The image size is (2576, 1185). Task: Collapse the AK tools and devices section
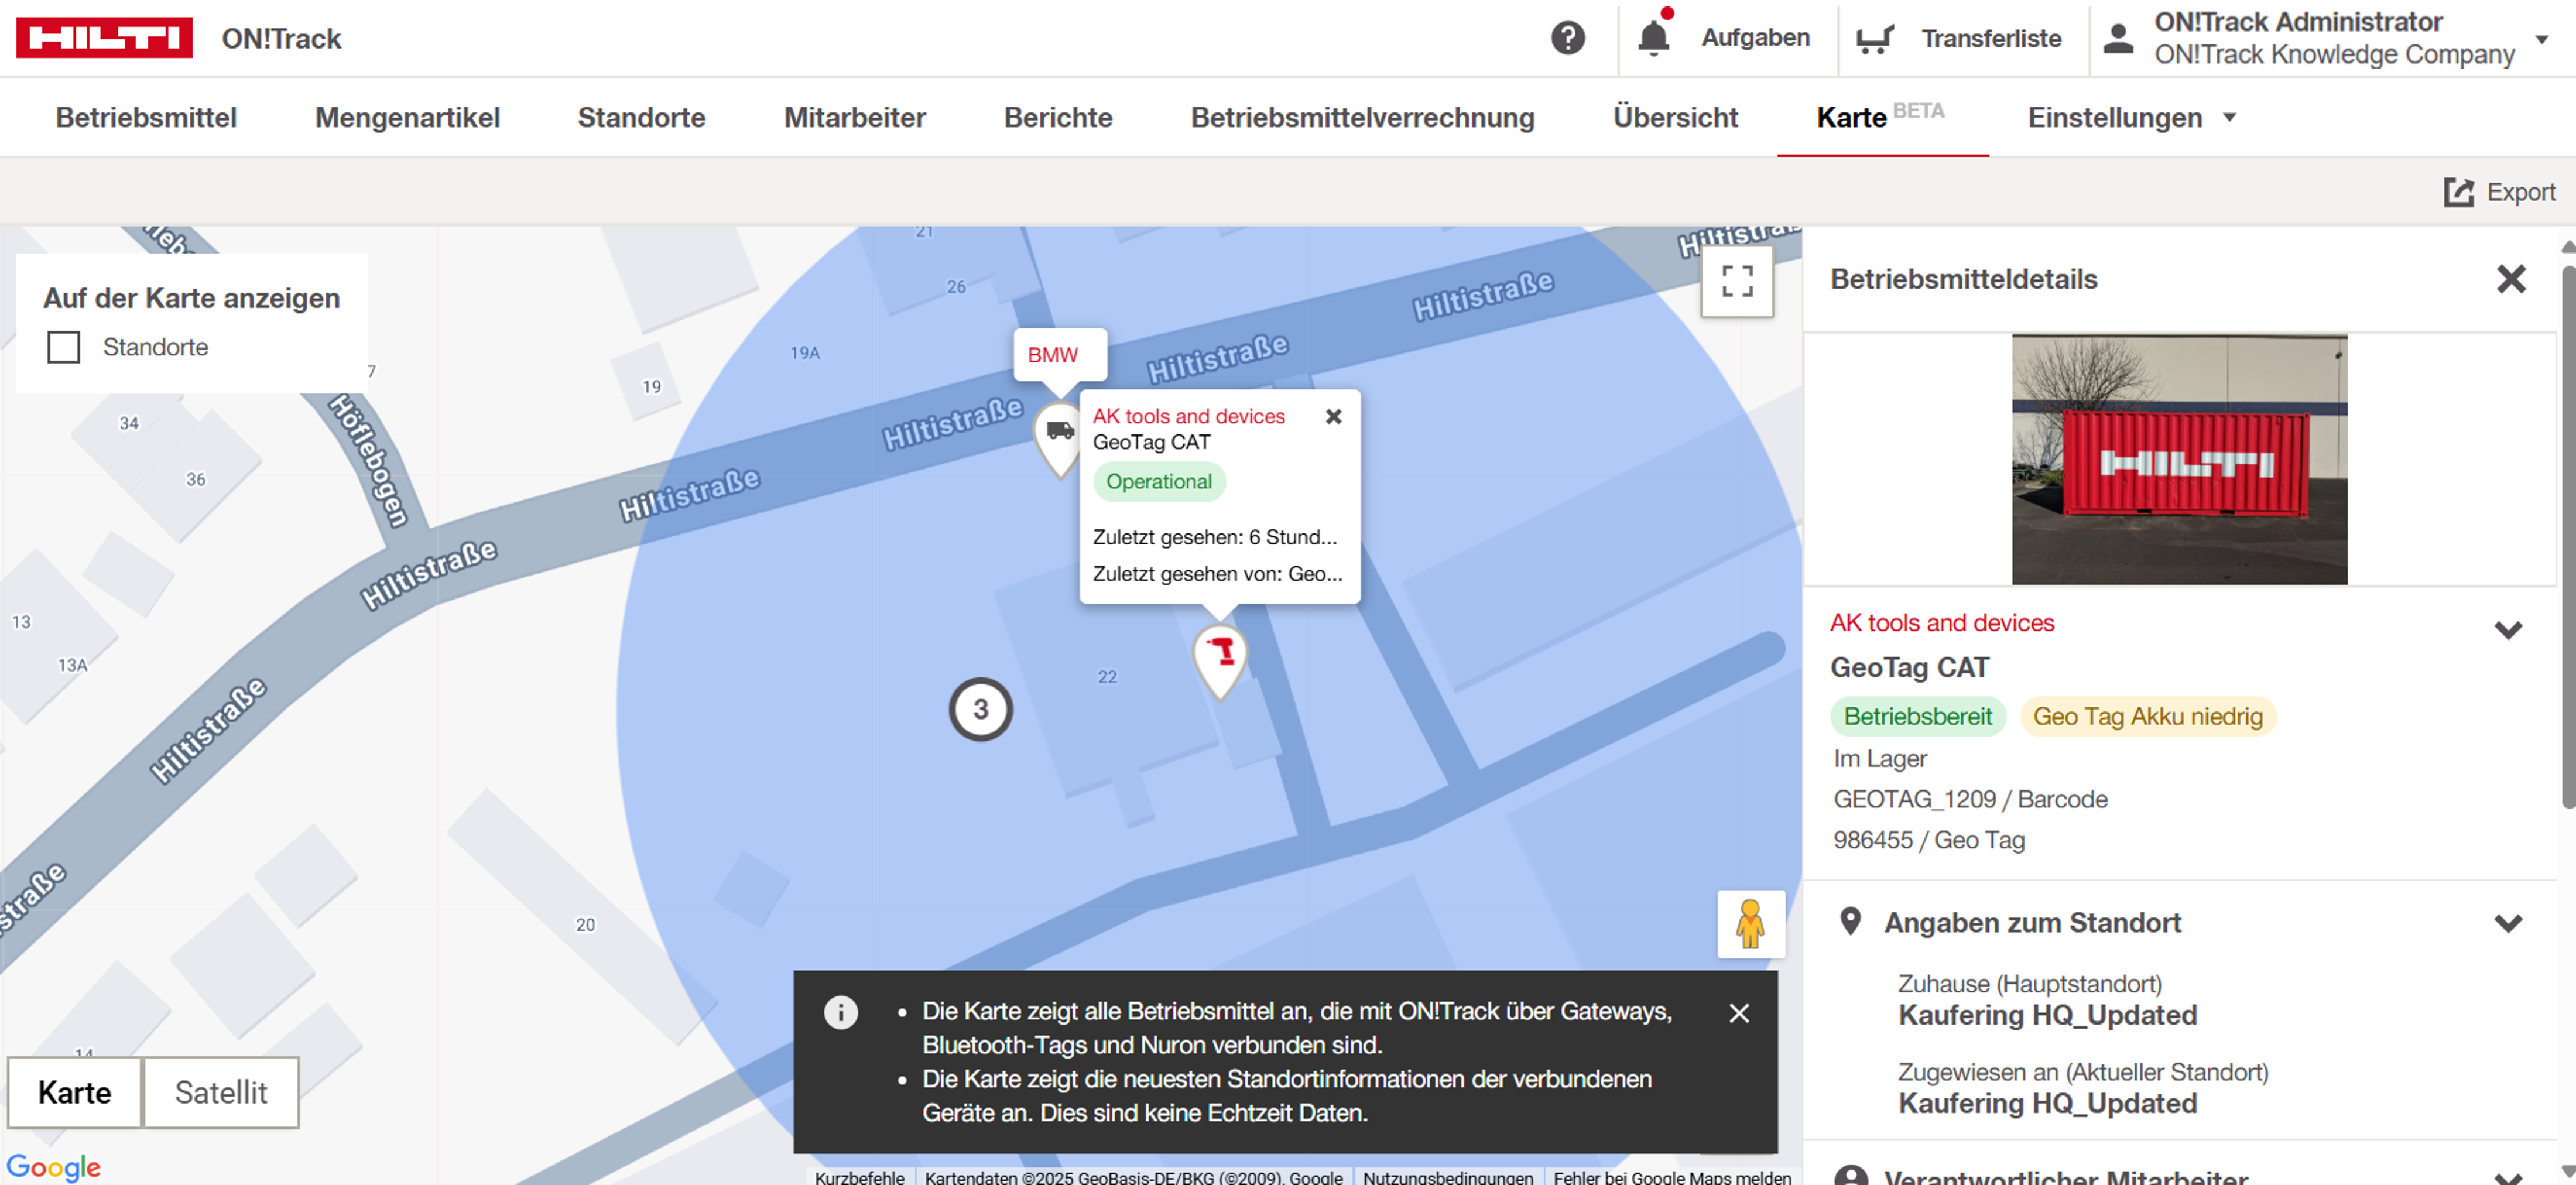2507,629
